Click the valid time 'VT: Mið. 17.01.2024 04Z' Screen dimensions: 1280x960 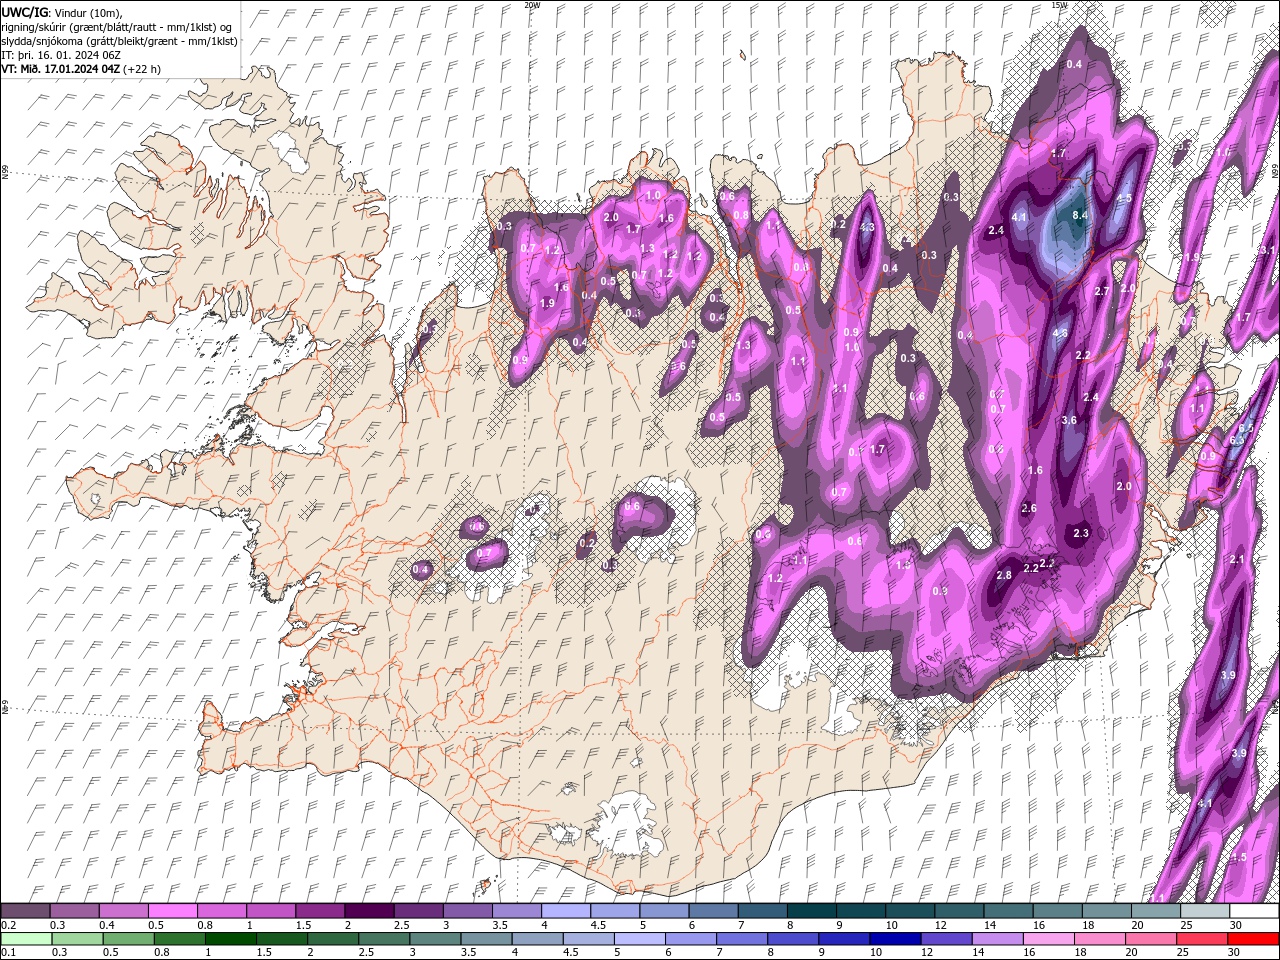point(62,69)
